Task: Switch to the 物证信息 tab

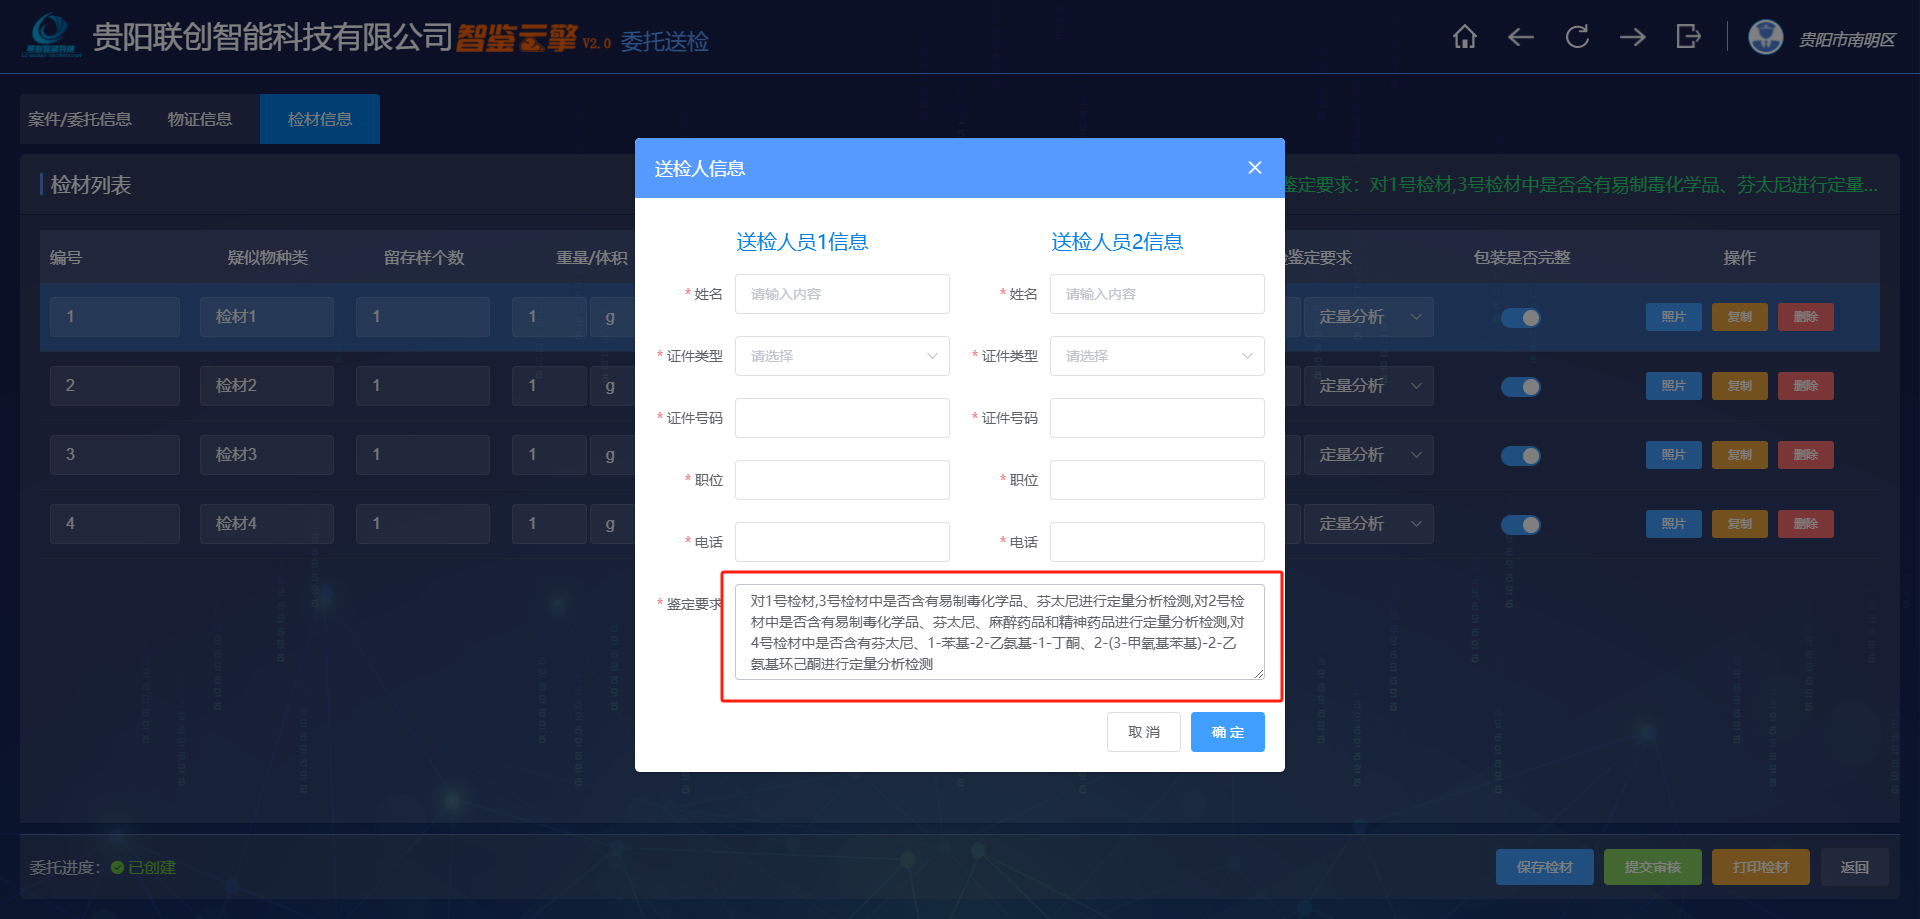Action: [x=200, y=119]
